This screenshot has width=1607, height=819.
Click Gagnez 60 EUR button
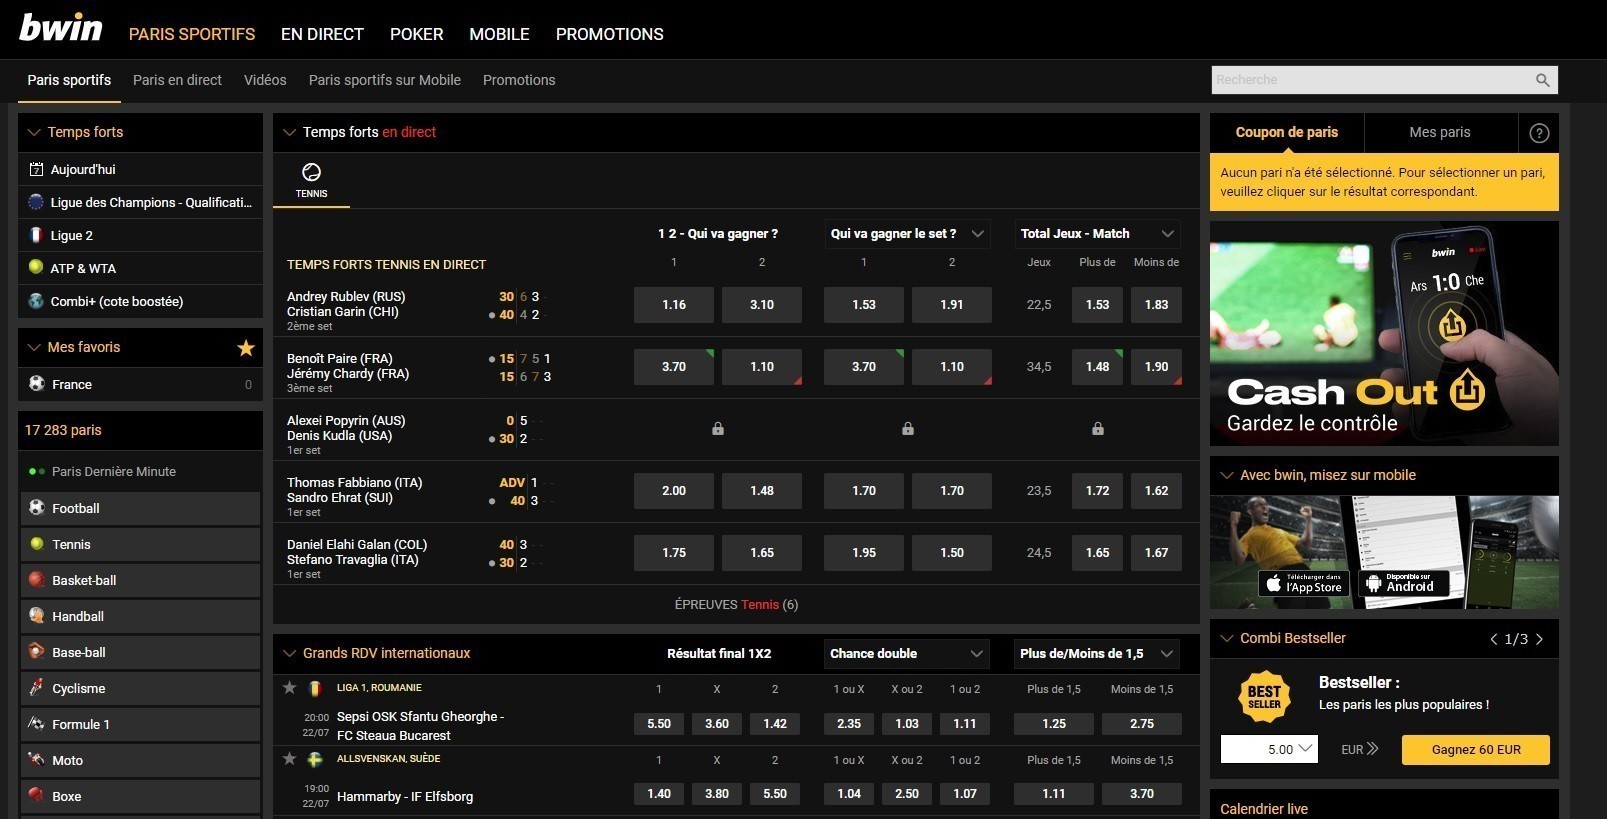(x=1476, y=750)
